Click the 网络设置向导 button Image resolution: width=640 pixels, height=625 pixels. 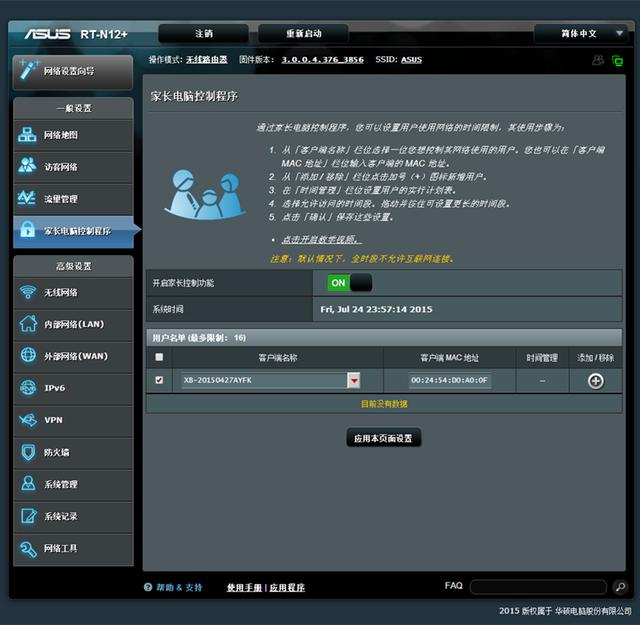[73, 71]
